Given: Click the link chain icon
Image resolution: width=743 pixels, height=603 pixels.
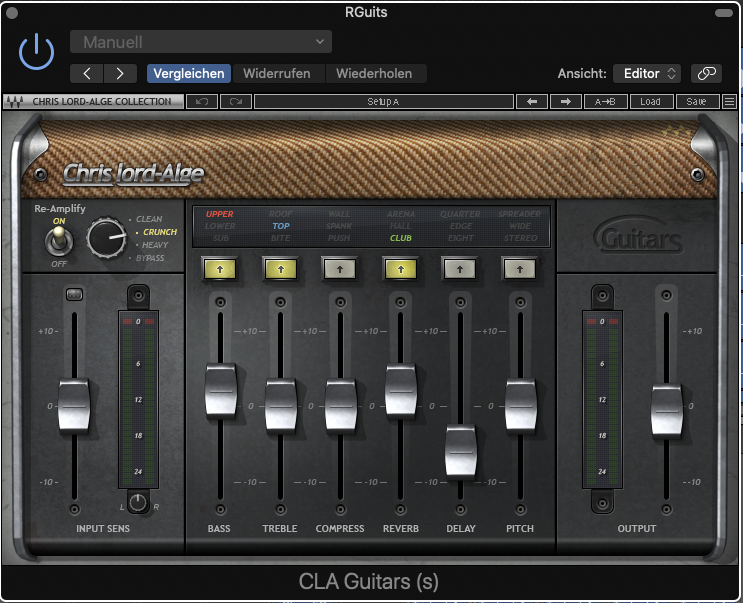Looking at the screenshot, I should tap(706, 73).
